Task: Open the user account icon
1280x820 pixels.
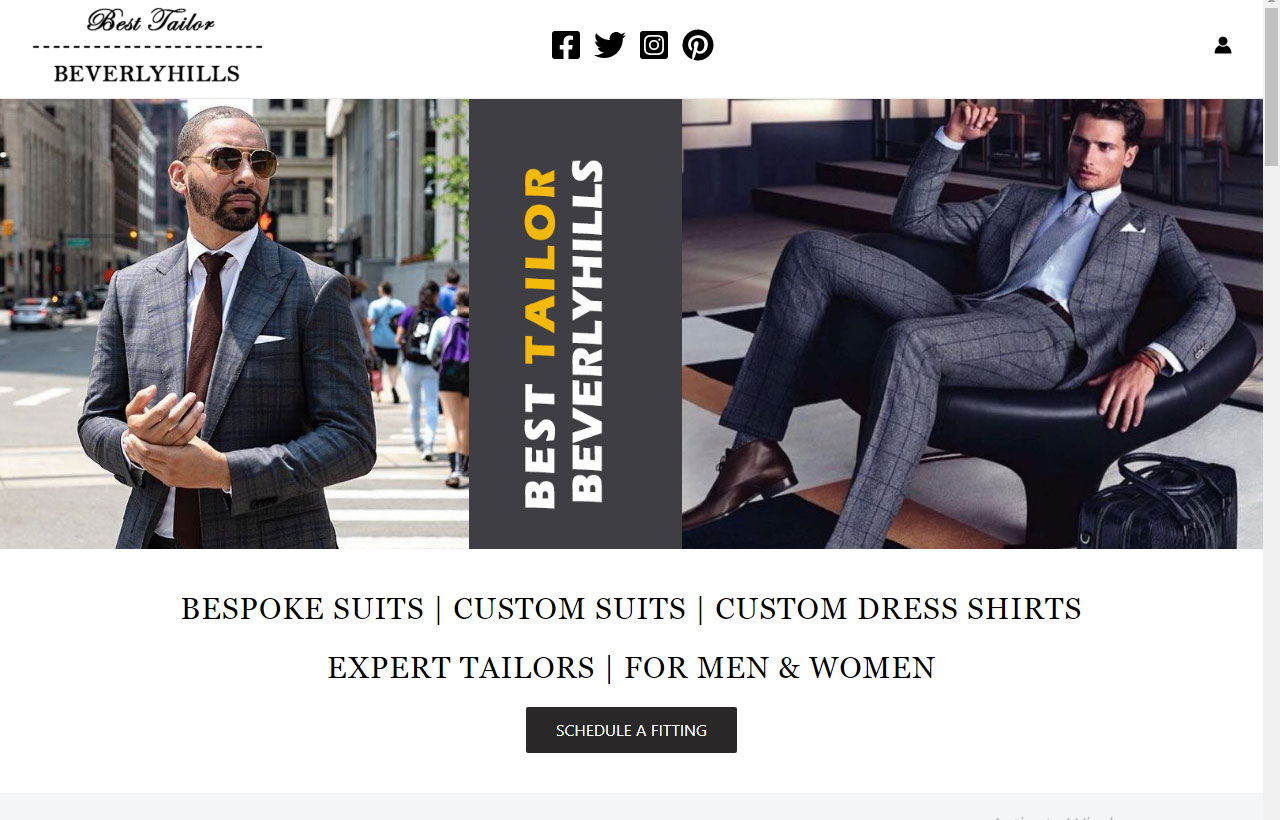Action: coord(1223,45)
